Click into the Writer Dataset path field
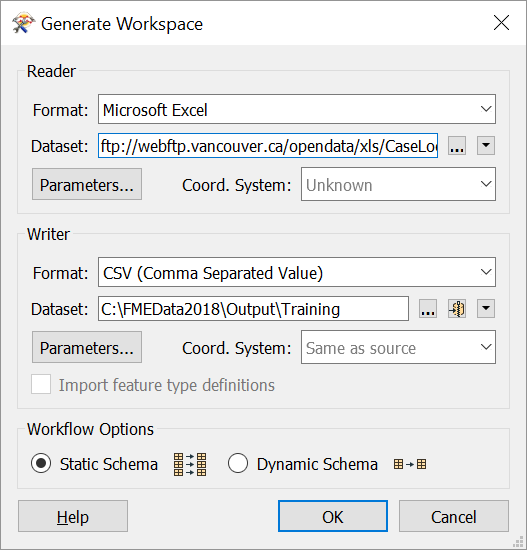 tap(253, 309)
